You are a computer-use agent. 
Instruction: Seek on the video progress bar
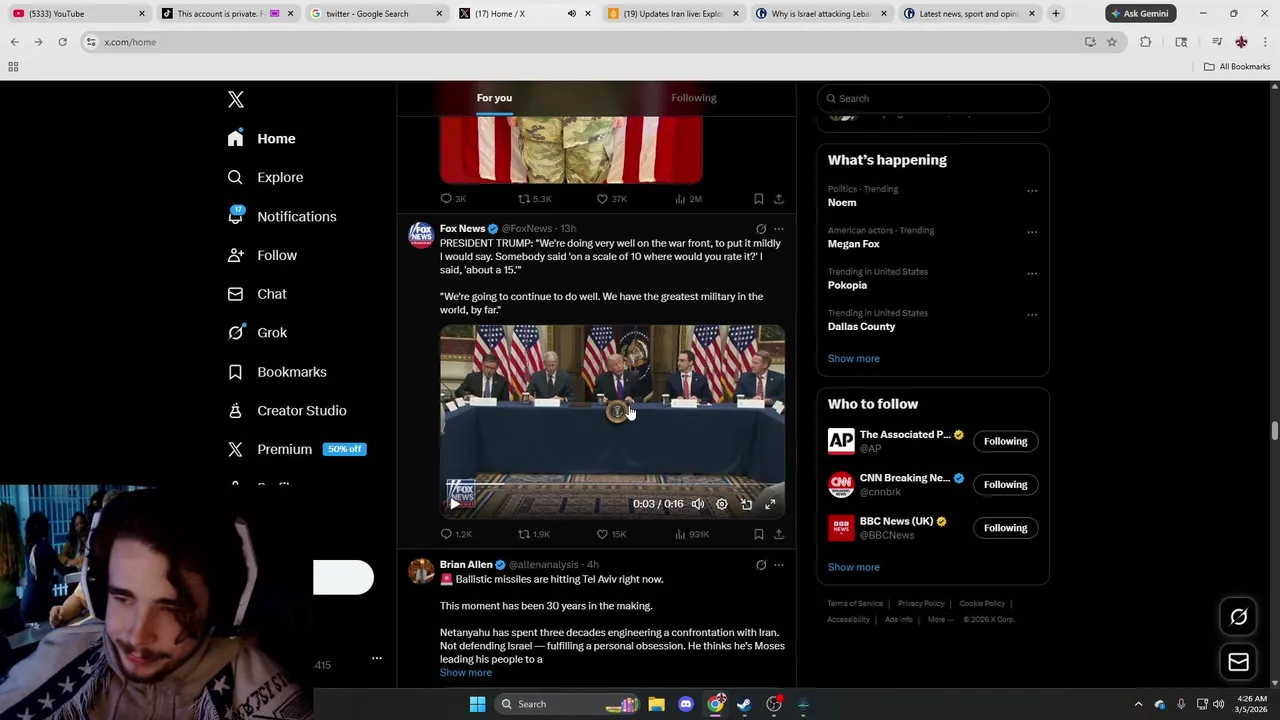pyautogui.click(x=612, y=485)
